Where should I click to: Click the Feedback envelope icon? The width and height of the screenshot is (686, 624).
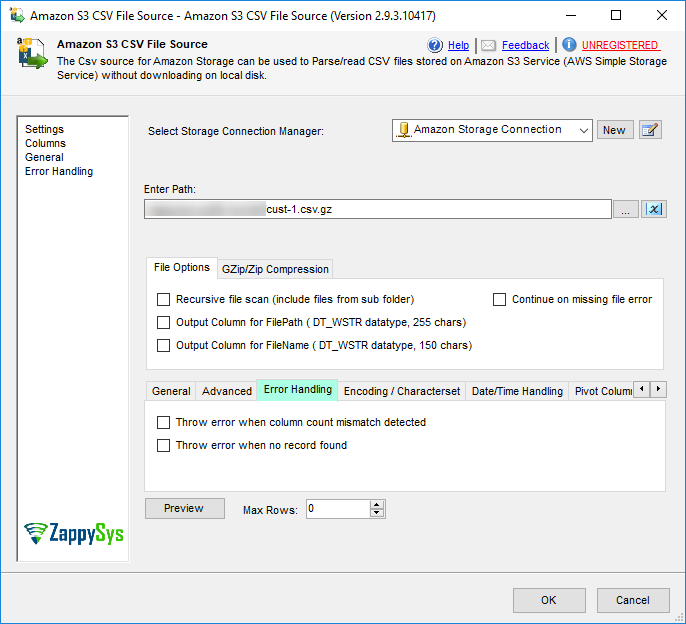tap(488, 46)
